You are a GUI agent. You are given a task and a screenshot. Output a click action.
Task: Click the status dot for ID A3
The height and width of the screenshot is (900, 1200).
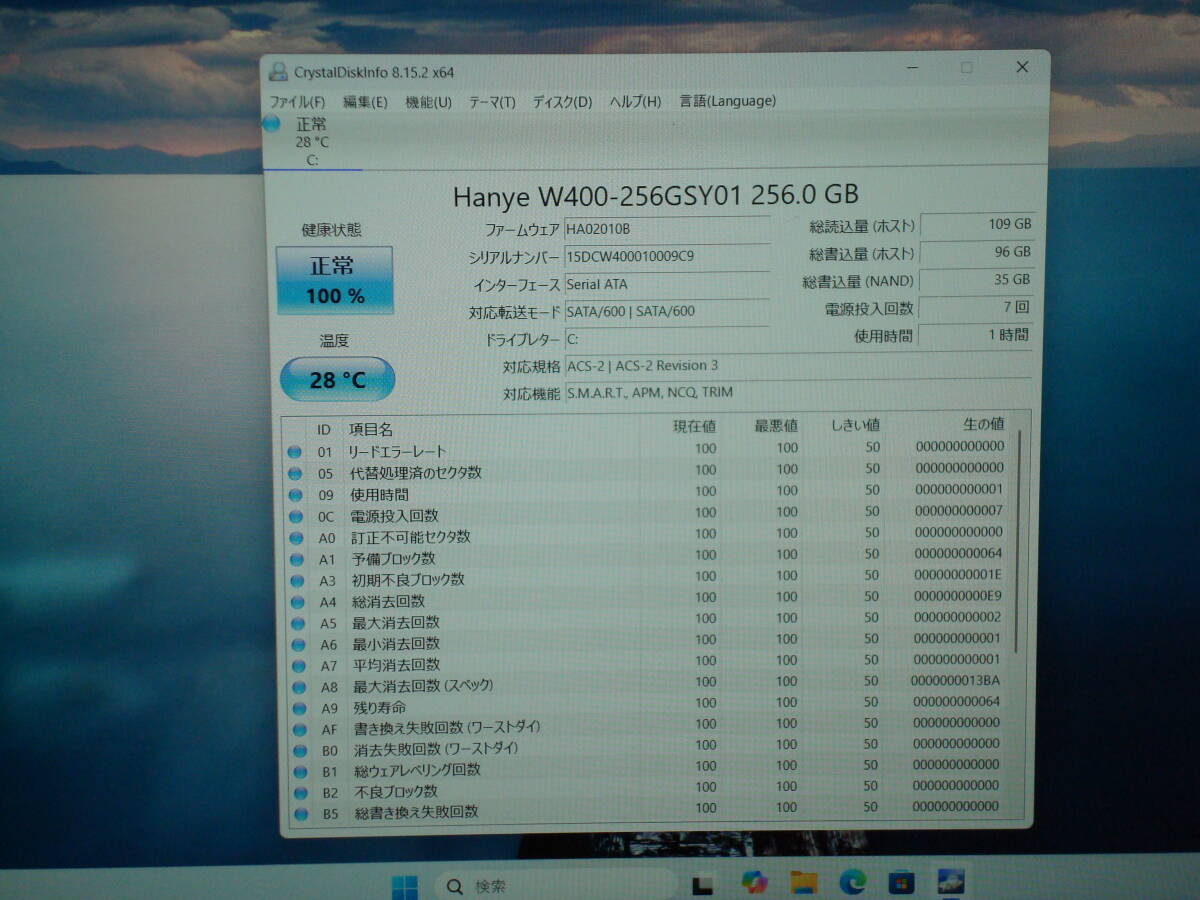tap(297, 581)
